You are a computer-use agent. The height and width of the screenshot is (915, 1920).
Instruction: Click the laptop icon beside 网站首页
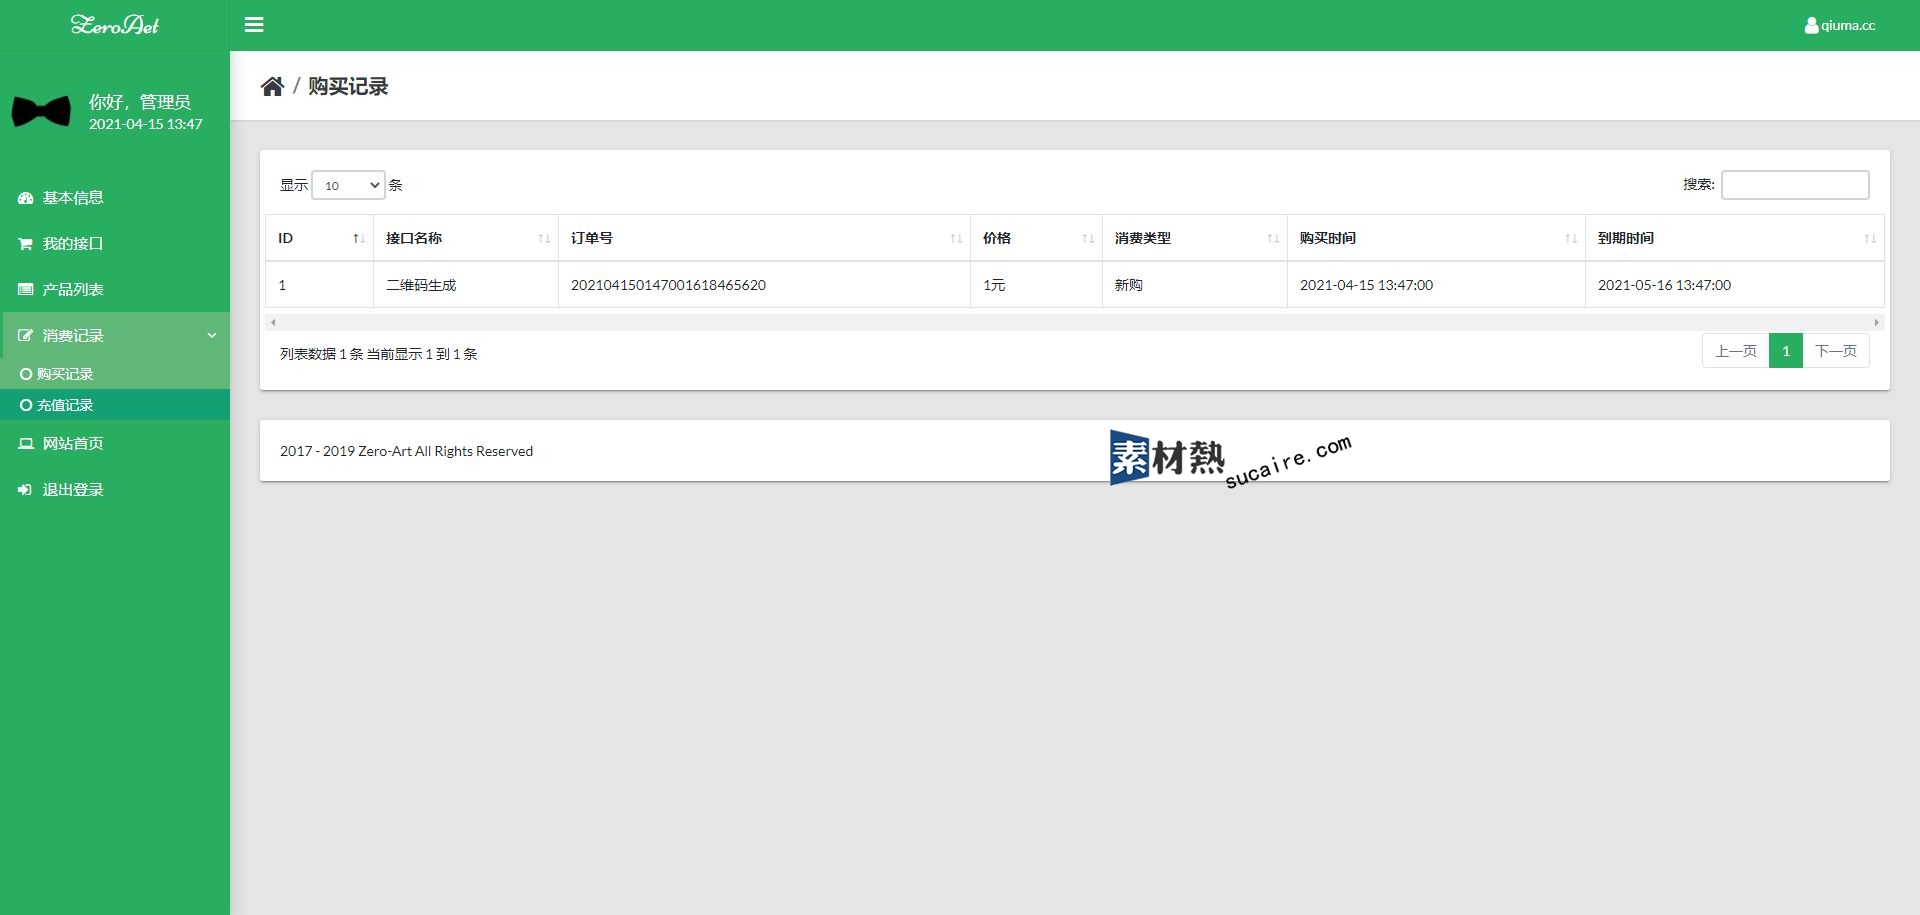point(26,444)
